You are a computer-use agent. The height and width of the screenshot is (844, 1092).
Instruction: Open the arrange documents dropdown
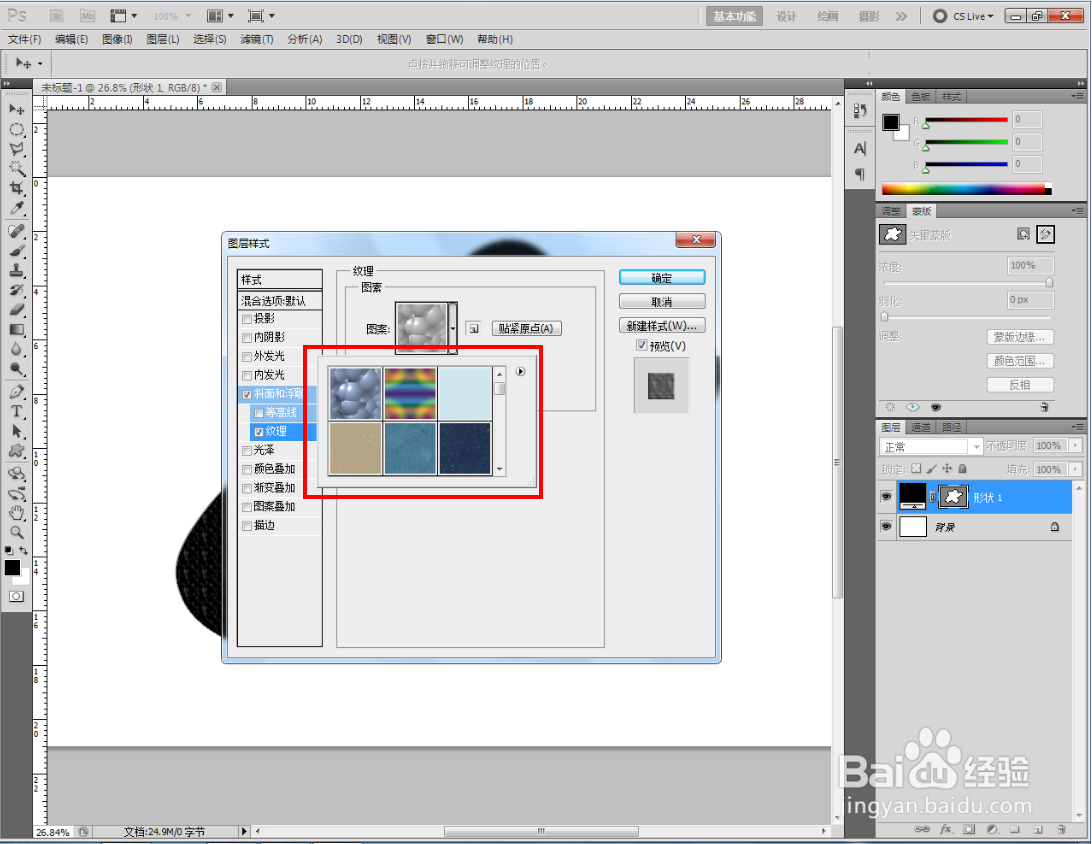pos(220,16)
